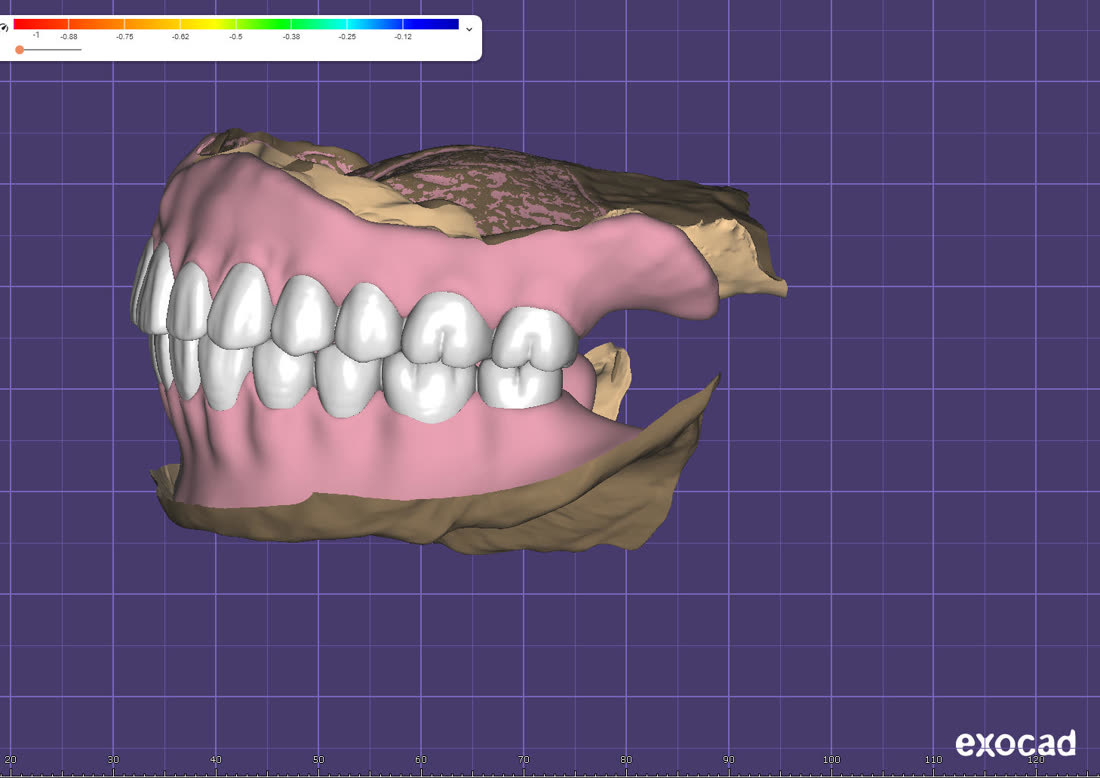Click the -0.5 label on the color scale
The image size is (1100, 778).
[x=236, y=36]
